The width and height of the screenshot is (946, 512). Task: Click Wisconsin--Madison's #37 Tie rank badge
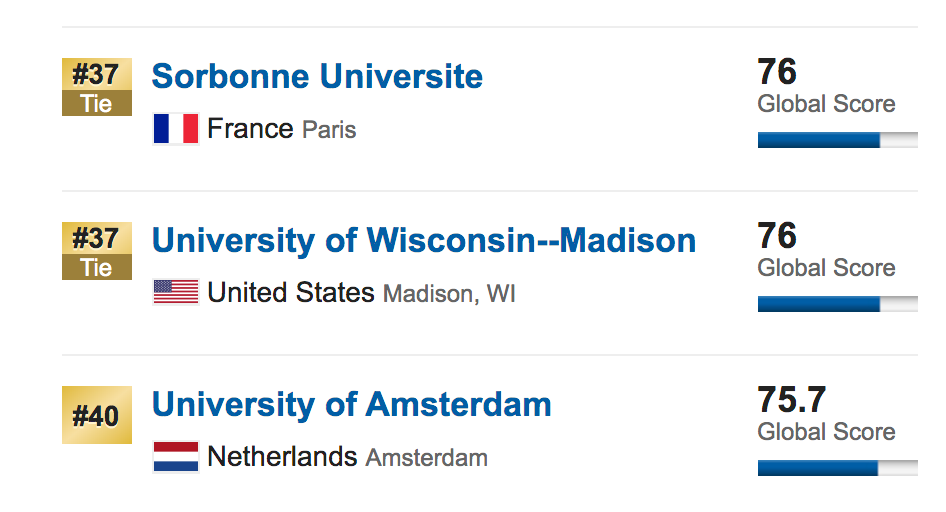point(97,251)
